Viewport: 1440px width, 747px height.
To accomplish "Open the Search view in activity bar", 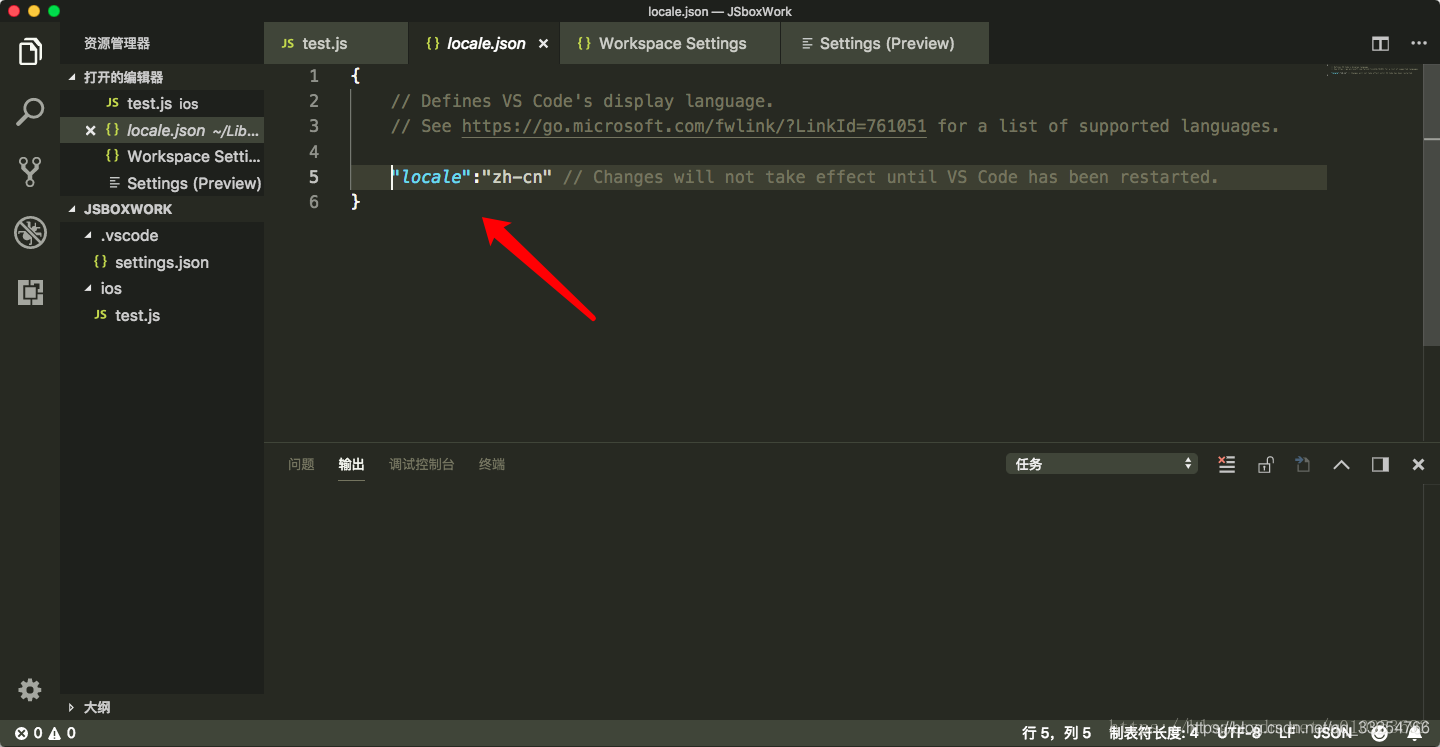I will [30, 112].
